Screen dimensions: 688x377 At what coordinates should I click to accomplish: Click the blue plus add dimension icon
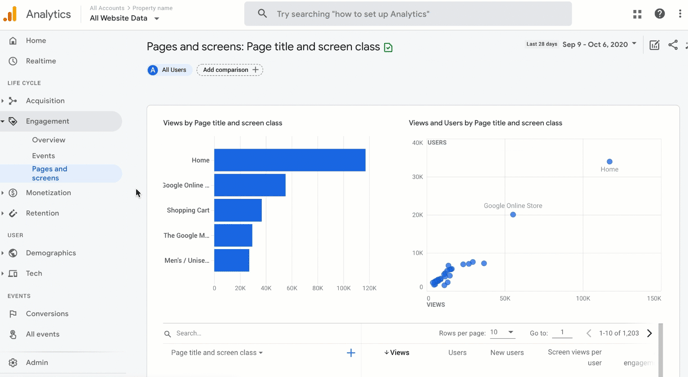click(351, 353)
